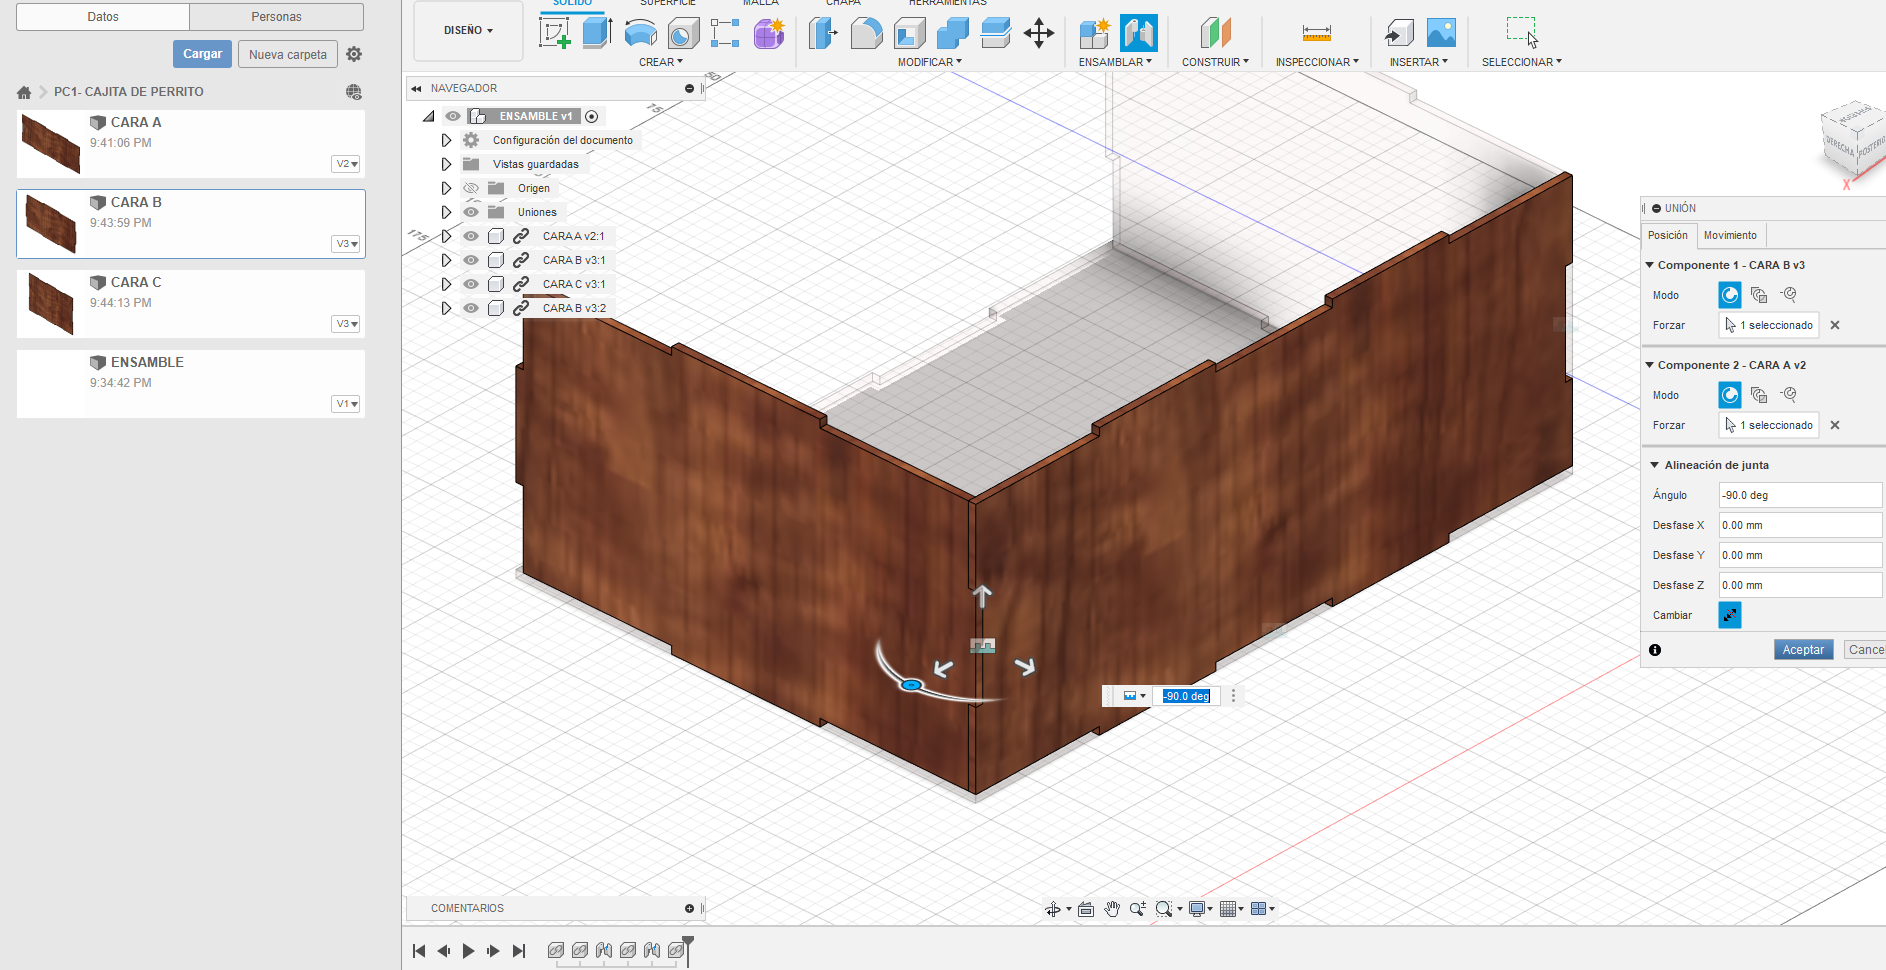1886x970 pixels.
Task: Open CARA C file thumbnail
Action: point(51,303)
